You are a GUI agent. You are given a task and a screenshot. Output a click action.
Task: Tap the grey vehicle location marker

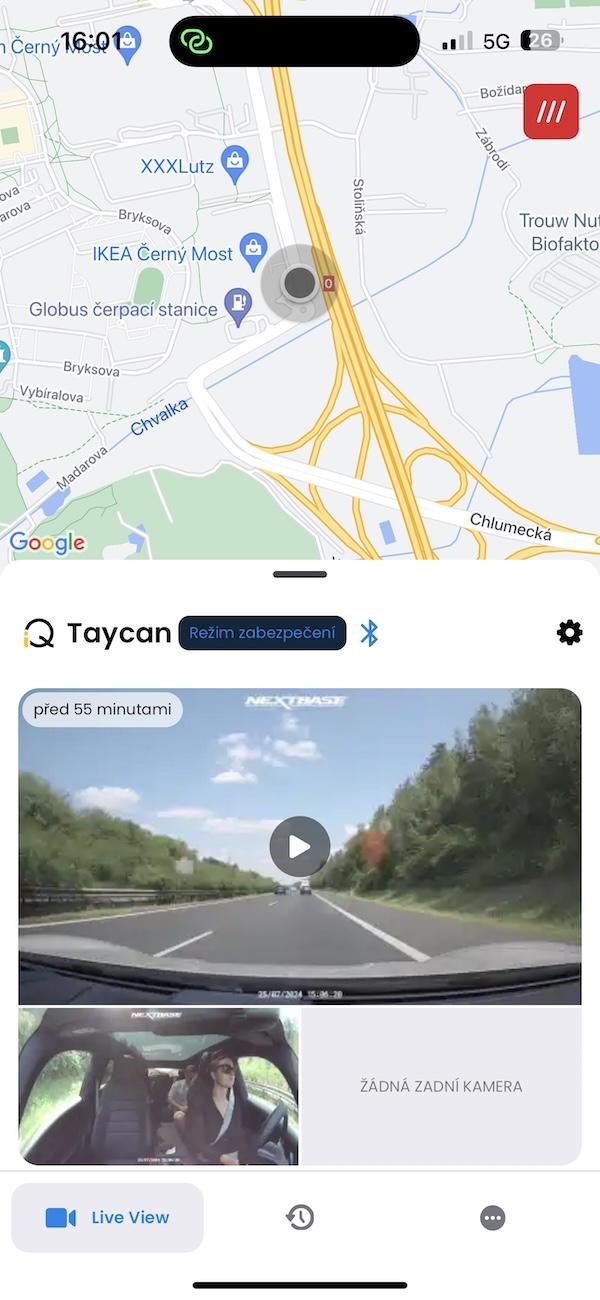299,284
